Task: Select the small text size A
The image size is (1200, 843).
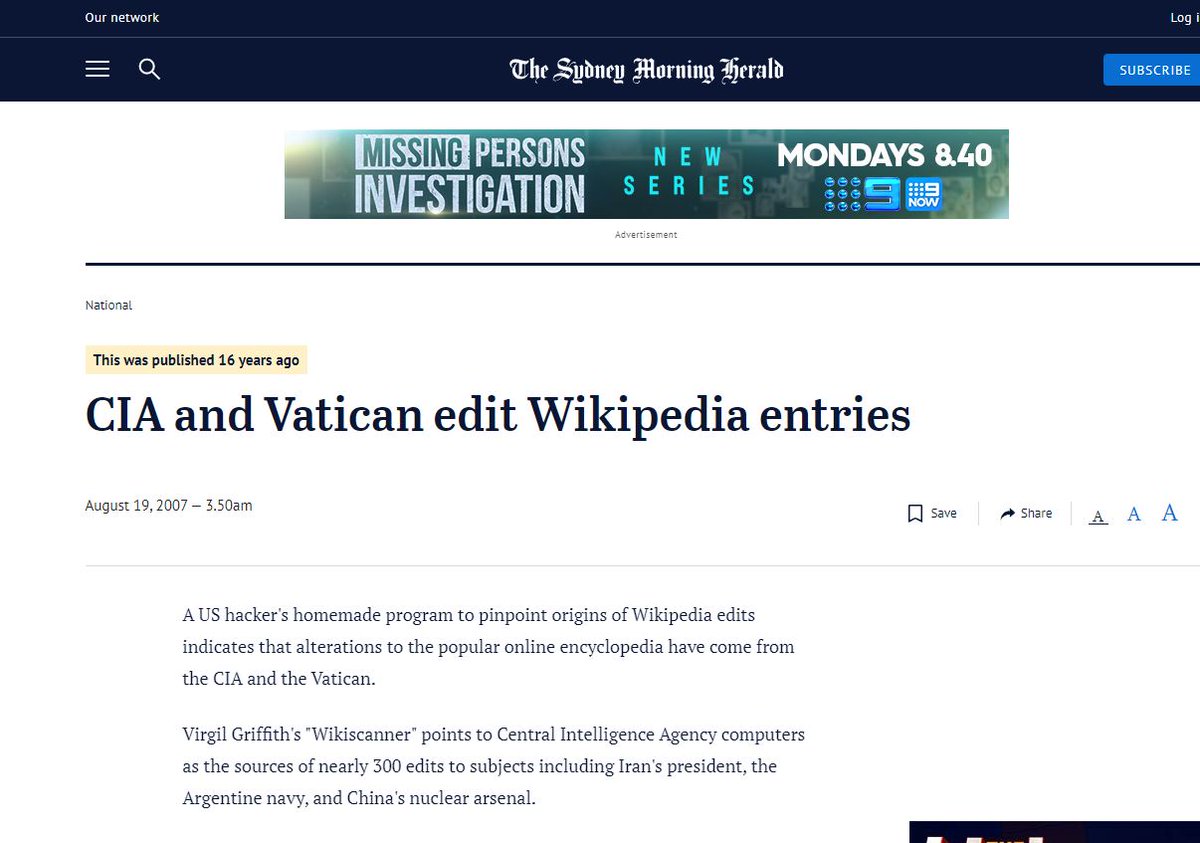Action: 1098,517
